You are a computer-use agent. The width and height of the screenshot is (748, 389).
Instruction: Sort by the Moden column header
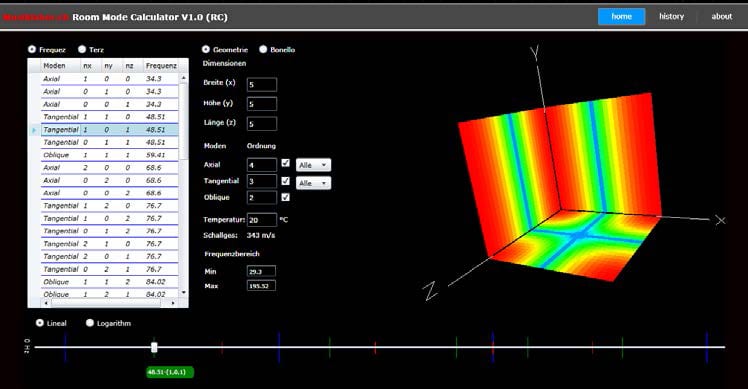click(61, 65)
